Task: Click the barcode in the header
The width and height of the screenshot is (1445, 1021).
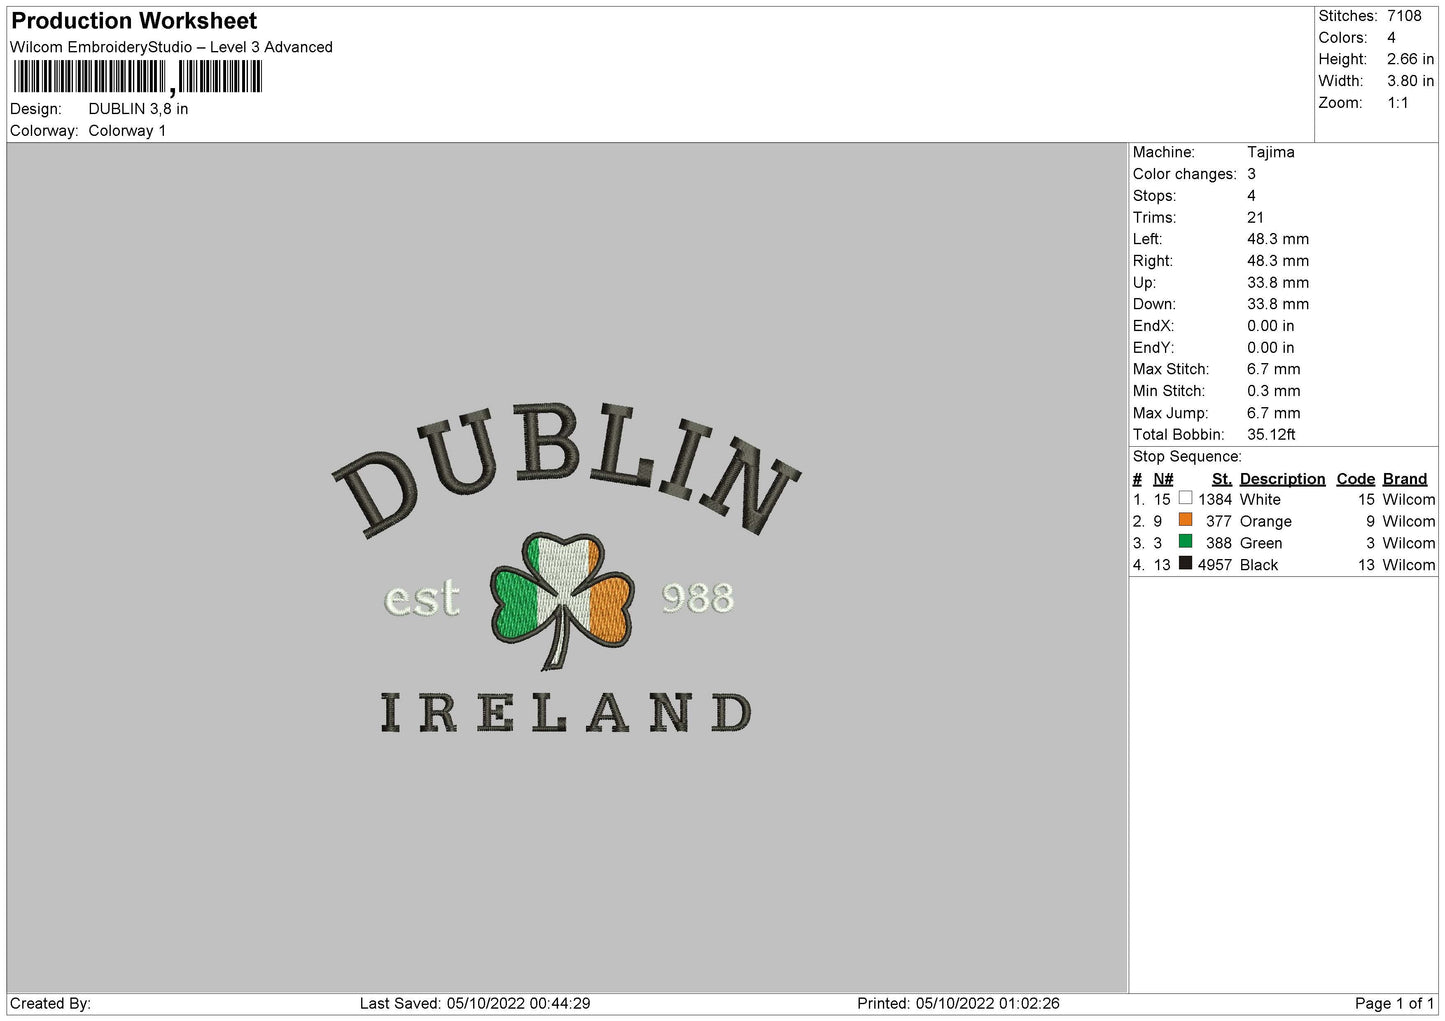Action: [x=138, y=77]
